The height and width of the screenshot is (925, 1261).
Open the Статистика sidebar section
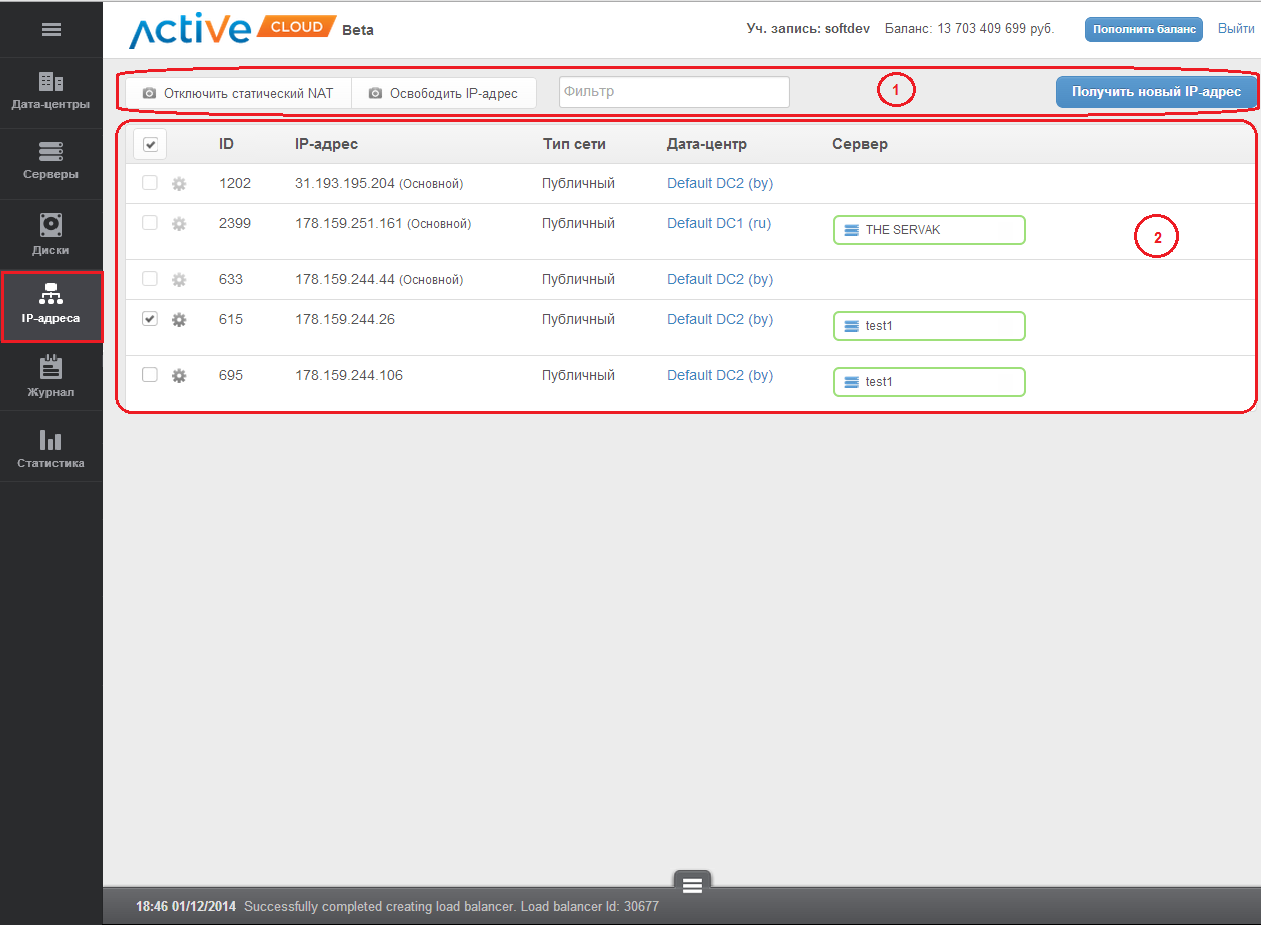tap(51, 448)
